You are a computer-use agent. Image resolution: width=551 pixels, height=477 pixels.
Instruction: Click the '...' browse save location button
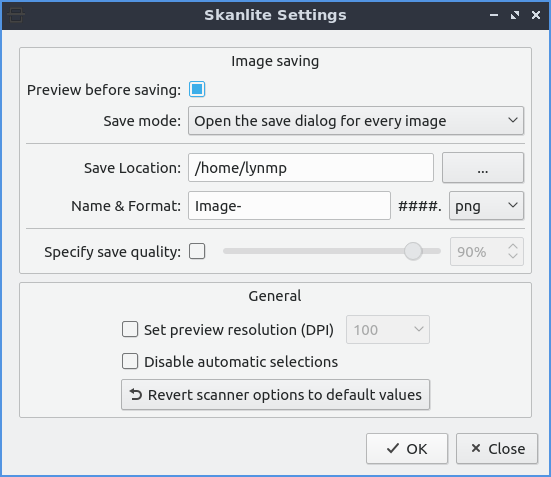pos(483,168)
